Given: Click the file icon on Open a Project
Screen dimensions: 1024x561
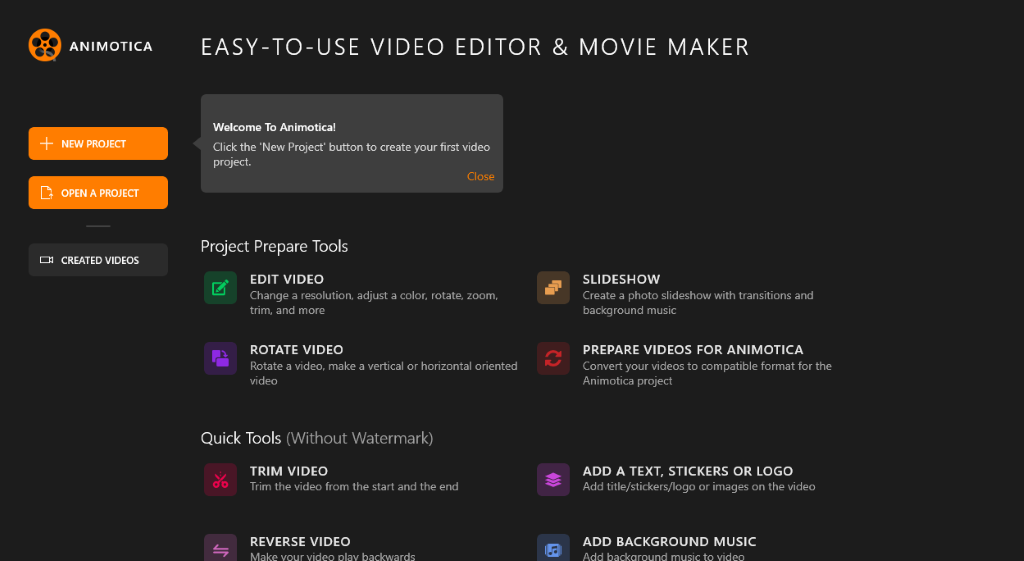Looking at the screenshot, I should coord(46,193).
